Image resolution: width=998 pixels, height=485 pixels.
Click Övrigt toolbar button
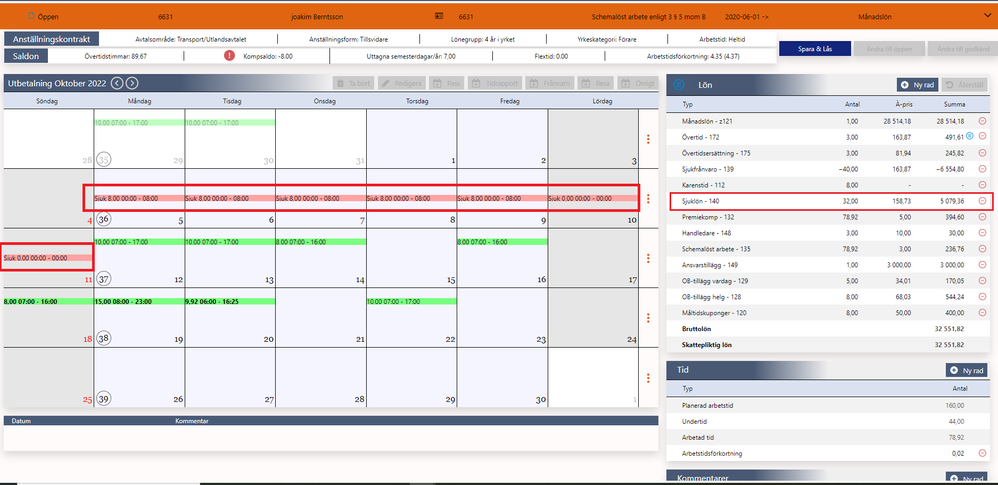click(x=638, y=83)
